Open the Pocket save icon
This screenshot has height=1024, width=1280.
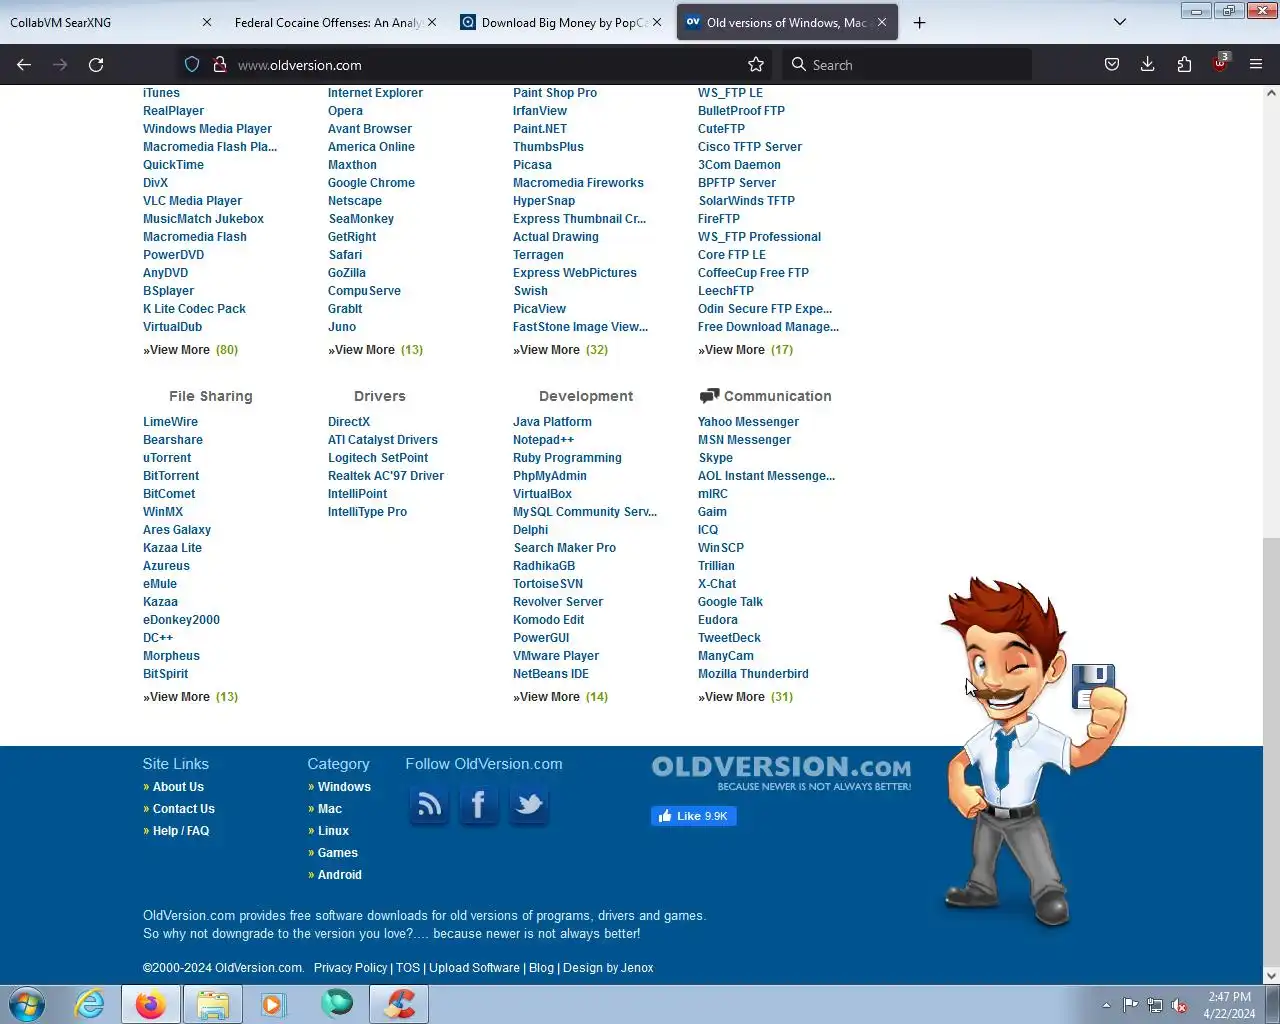(x=1112, y=65)
